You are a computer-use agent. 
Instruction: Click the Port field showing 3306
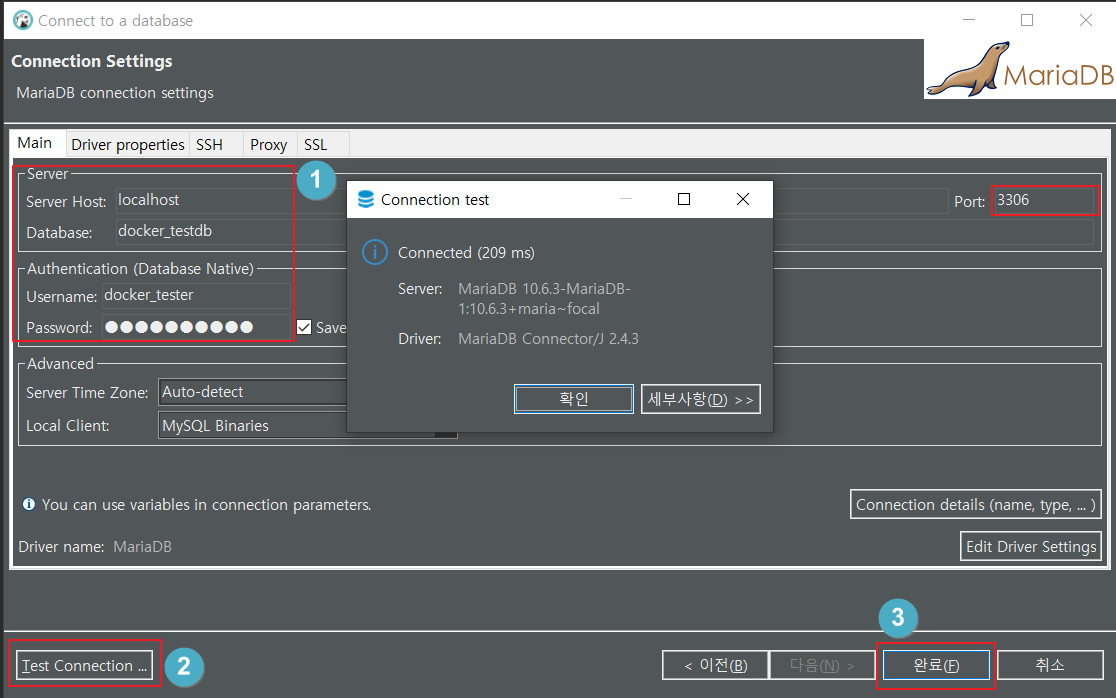[x=1043, y=201]
